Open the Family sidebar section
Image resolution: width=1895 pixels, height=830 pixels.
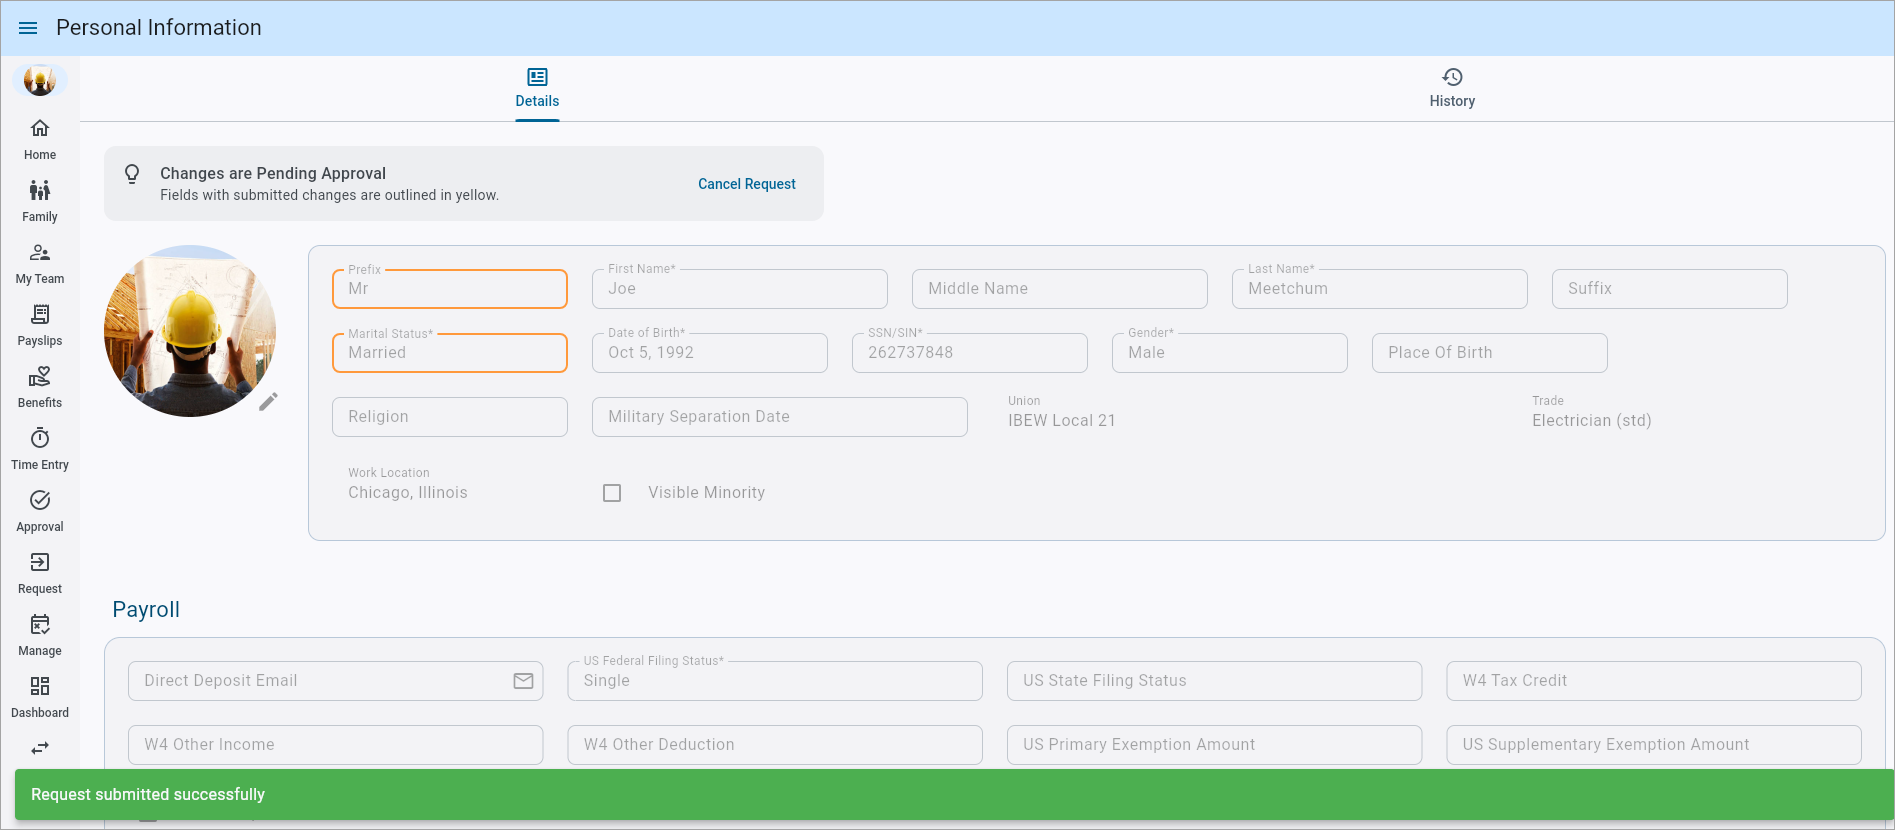point(40,201)
